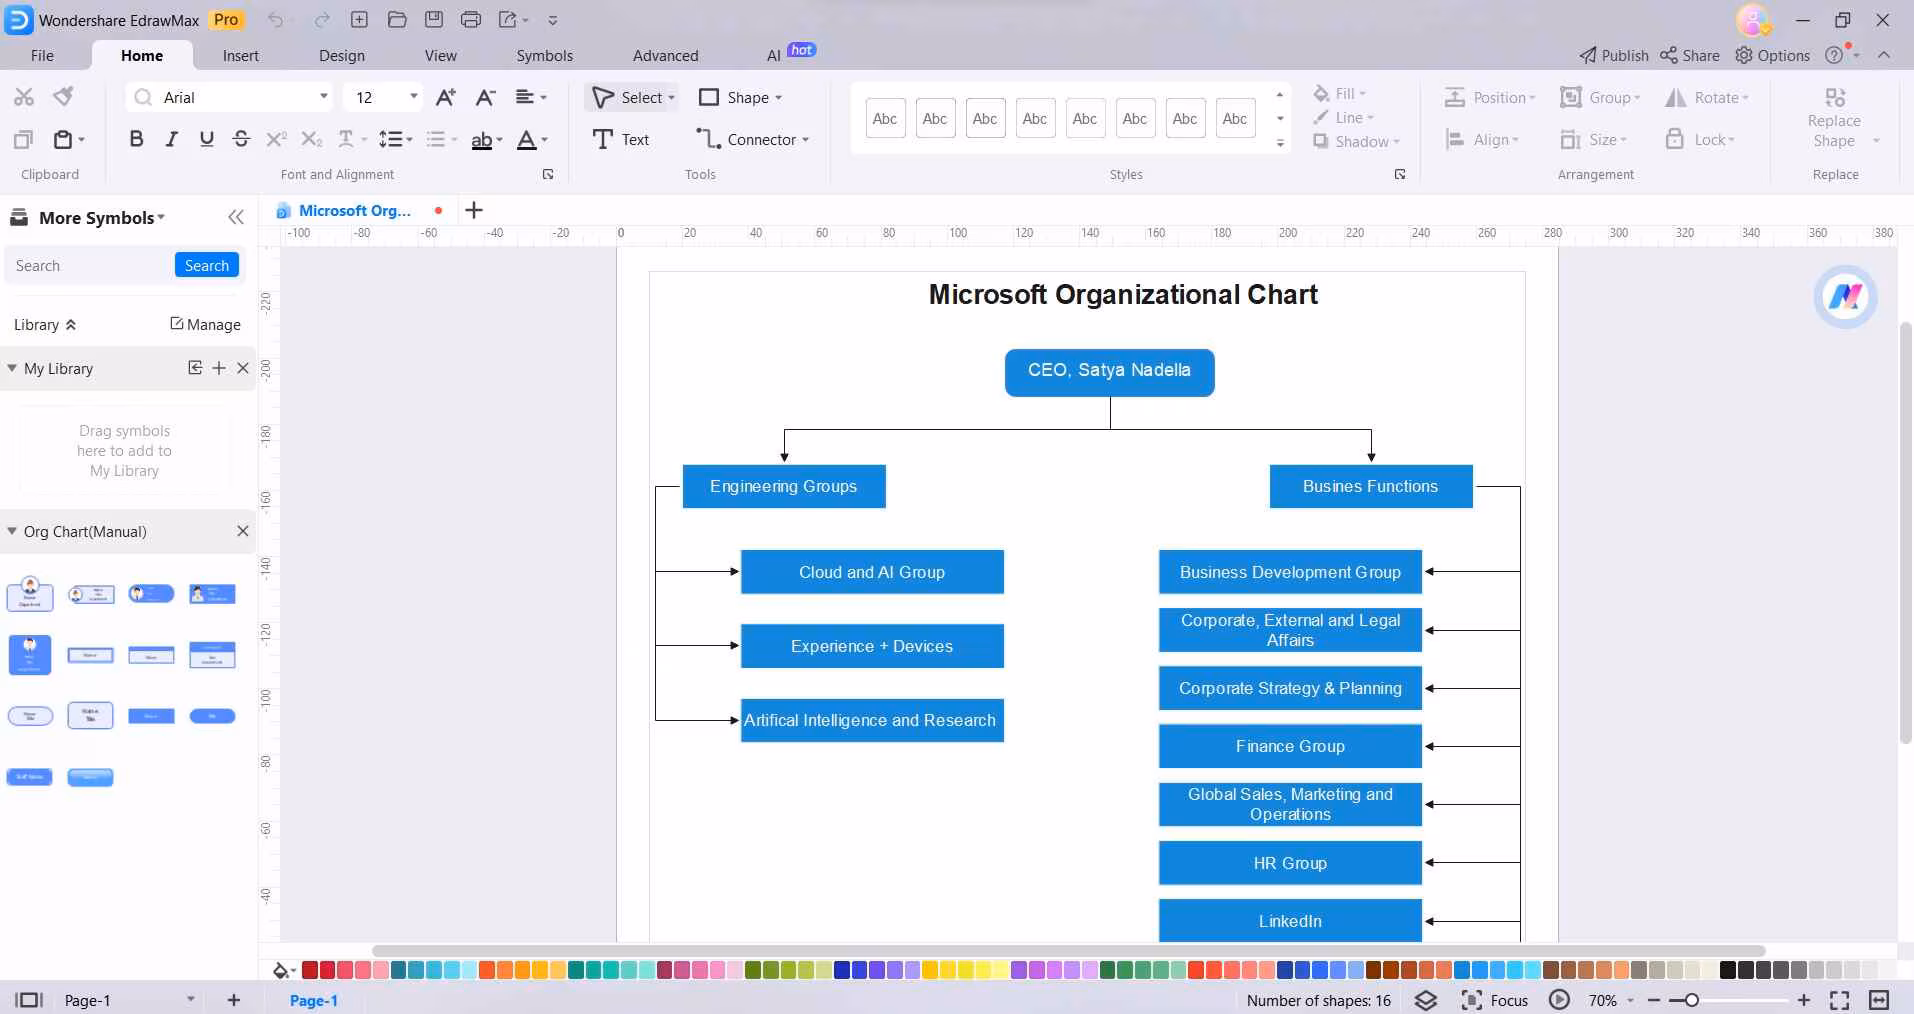Open the File menu

pos(42,56)
